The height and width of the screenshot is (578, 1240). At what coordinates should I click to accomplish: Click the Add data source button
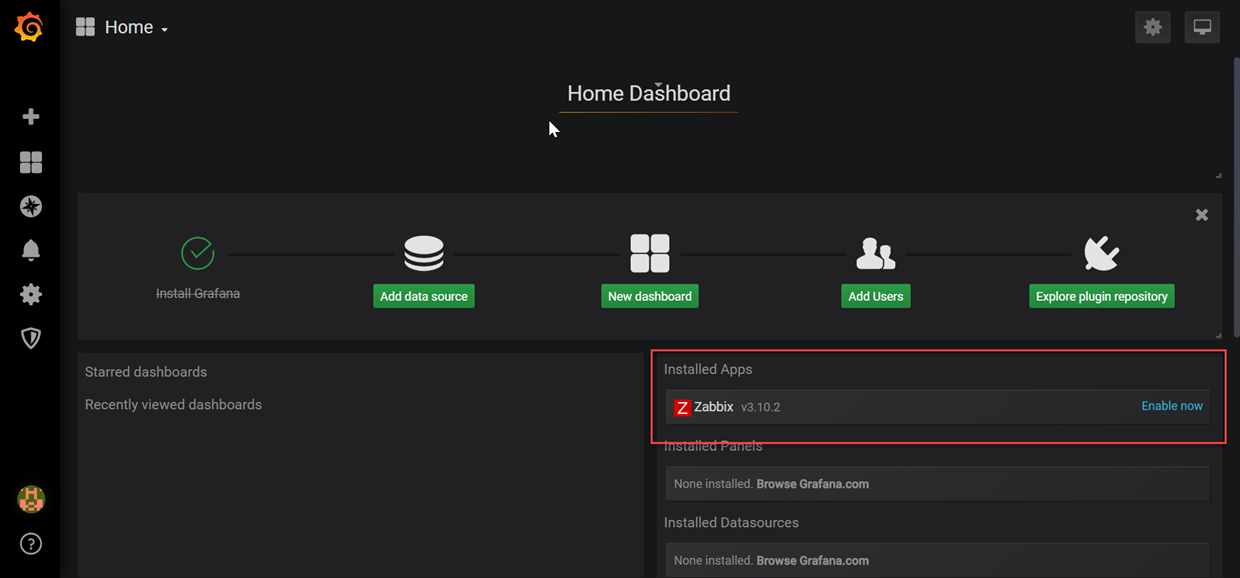(424, 296)
